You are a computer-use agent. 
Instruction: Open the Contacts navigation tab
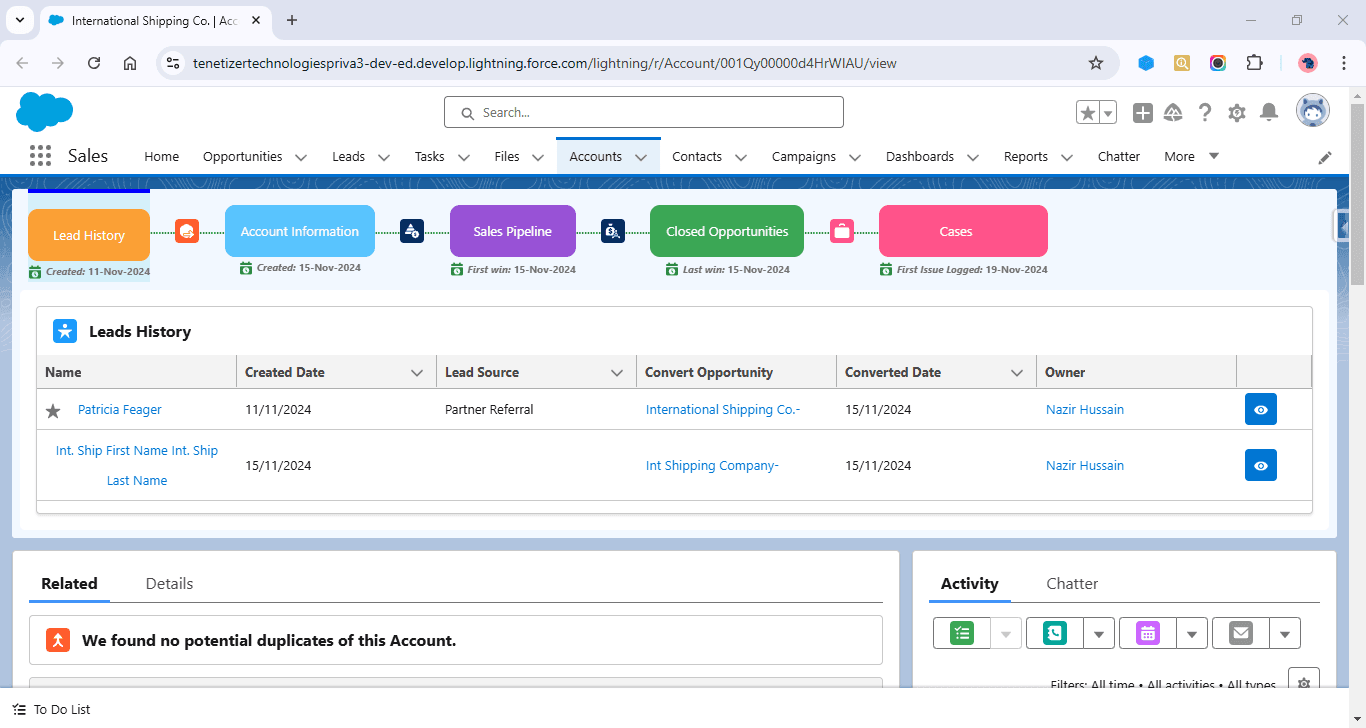(x=697, y=156)
